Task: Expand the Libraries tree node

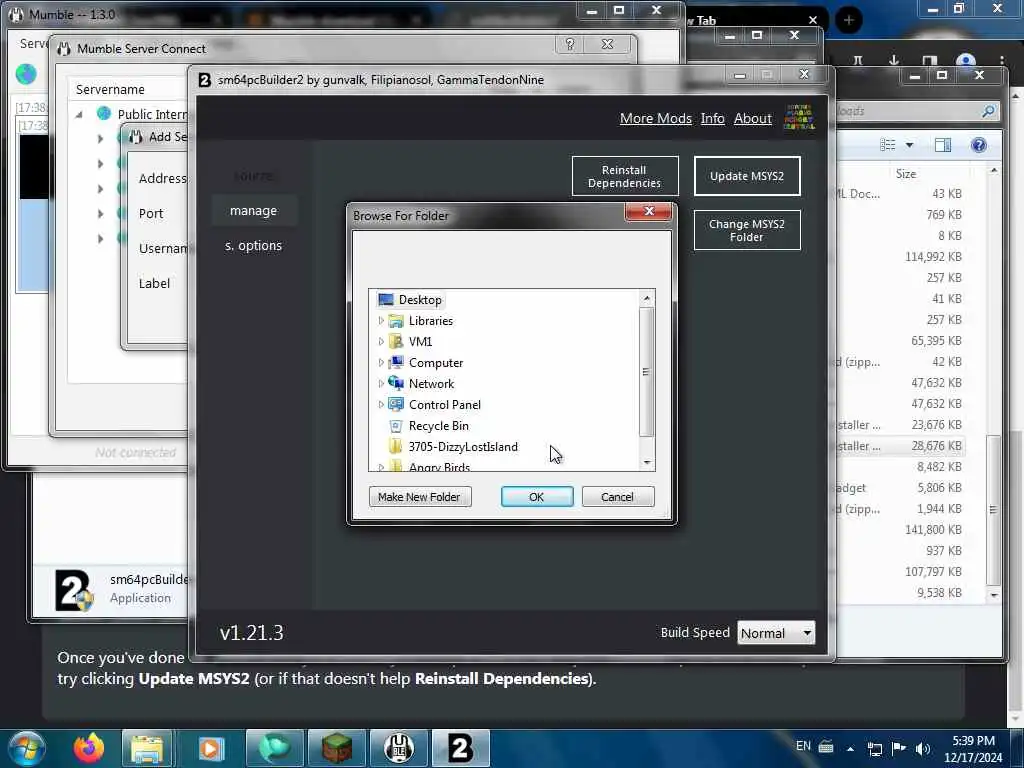Action: (381, 321)
